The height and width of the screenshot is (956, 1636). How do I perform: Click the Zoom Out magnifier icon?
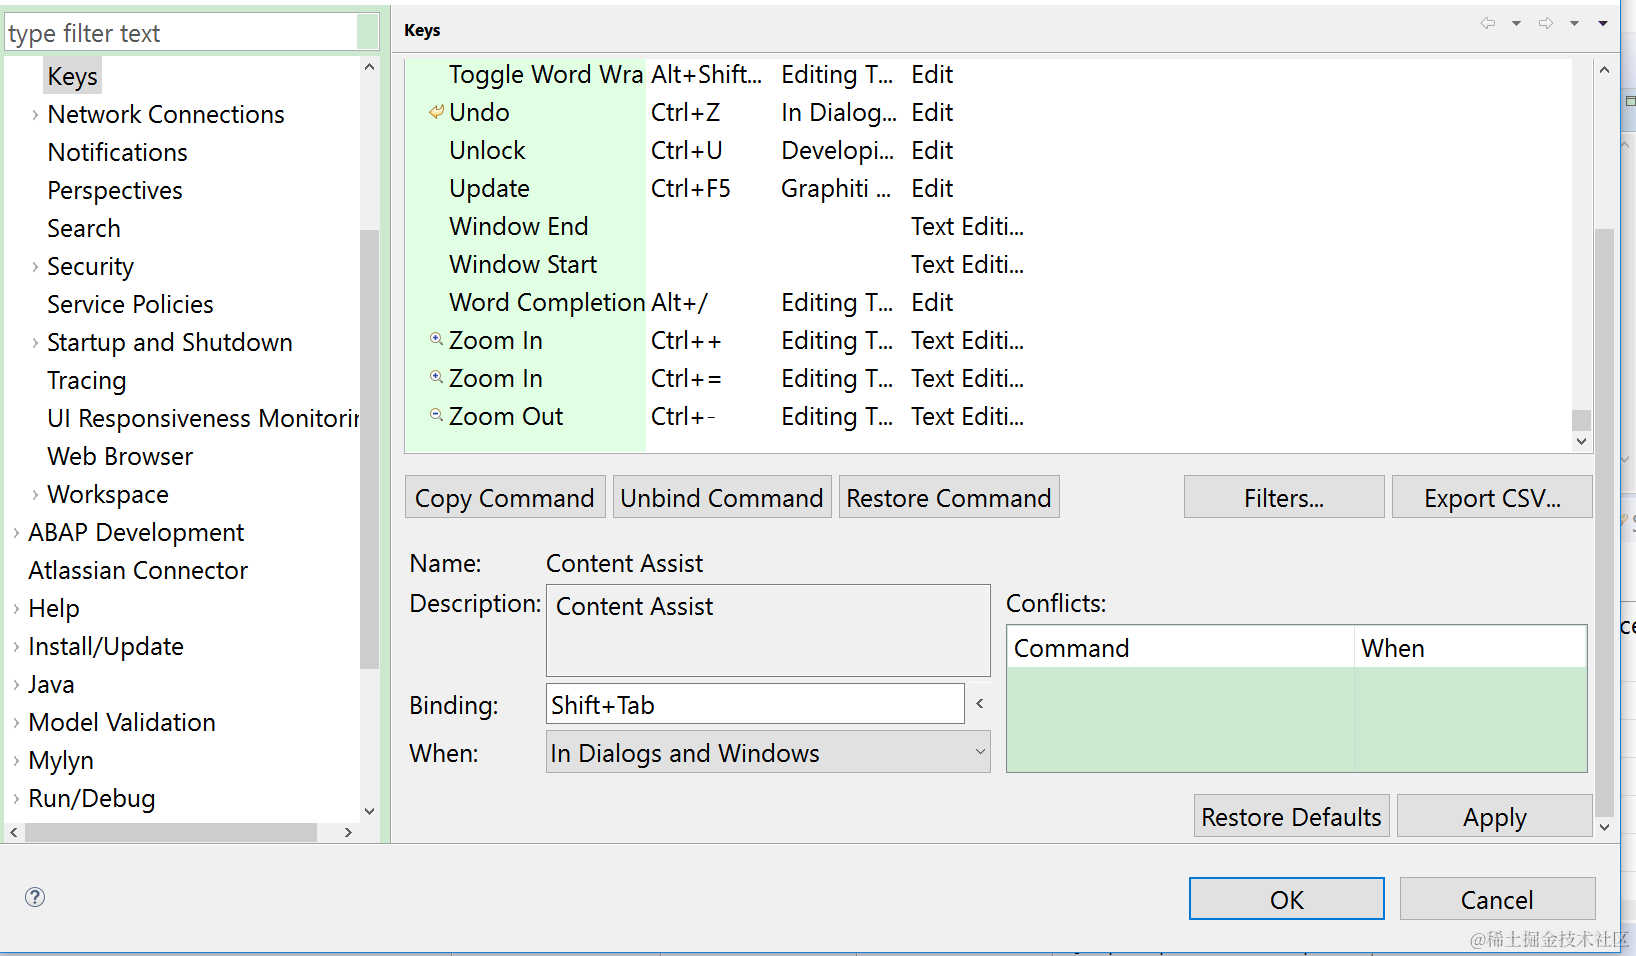click(x=436, y=415)
